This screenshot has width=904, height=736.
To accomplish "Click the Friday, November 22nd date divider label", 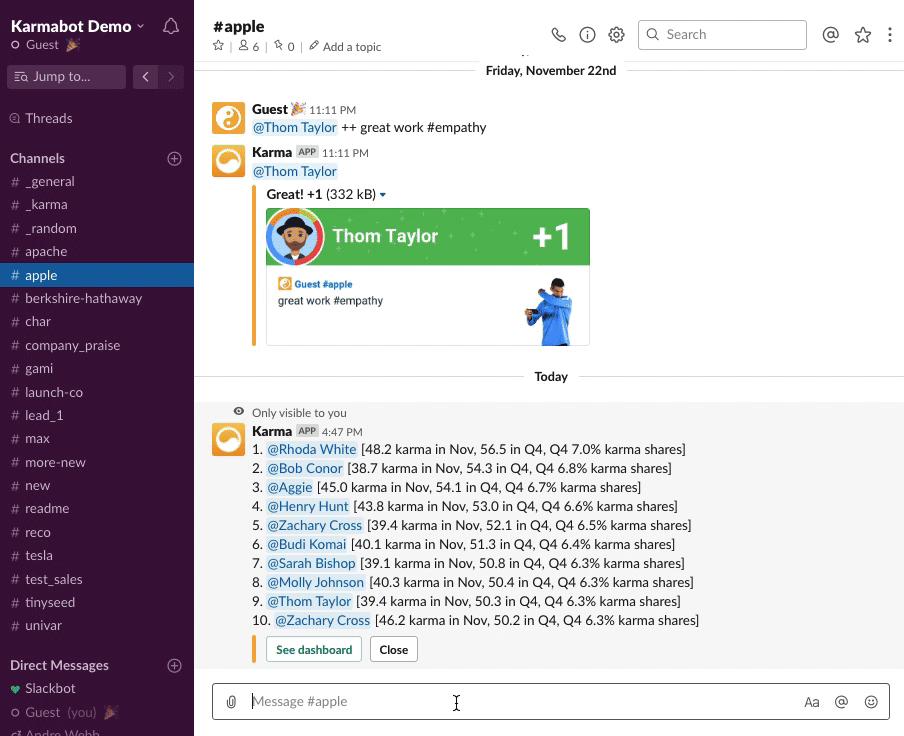I will click(551, 71).
